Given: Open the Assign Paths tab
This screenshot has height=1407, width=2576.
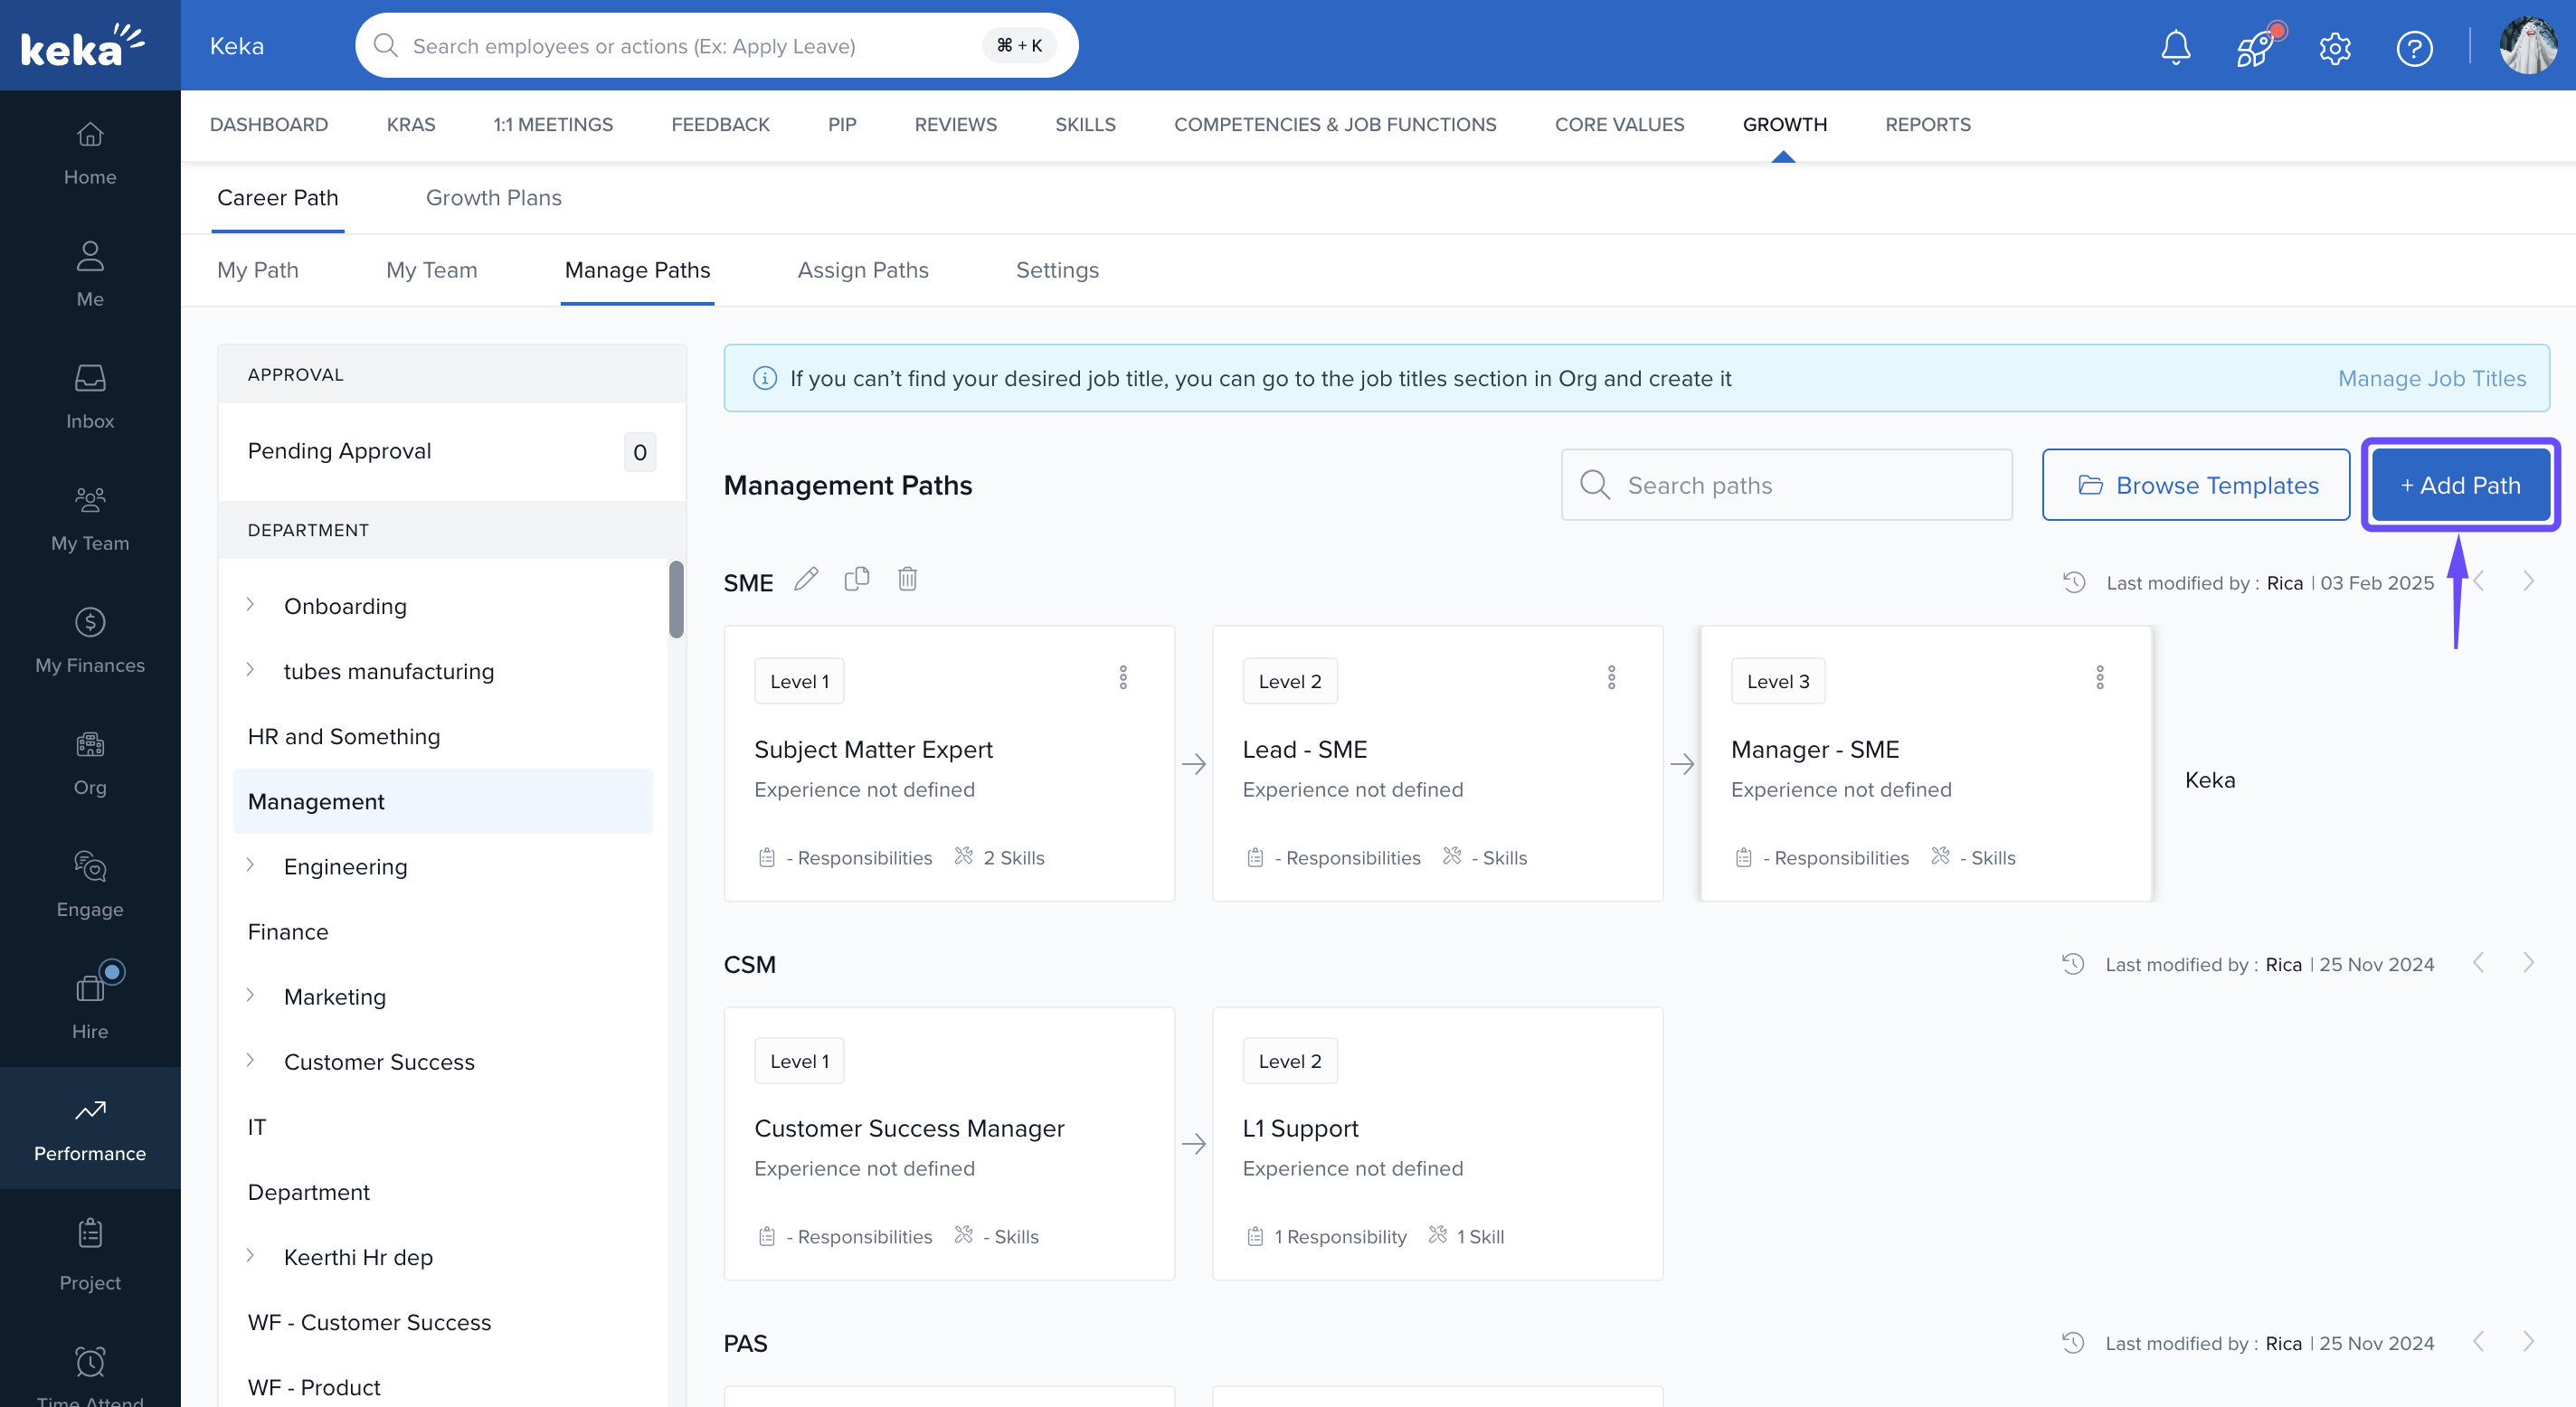Looking at the screenshot, I should 863,270.
